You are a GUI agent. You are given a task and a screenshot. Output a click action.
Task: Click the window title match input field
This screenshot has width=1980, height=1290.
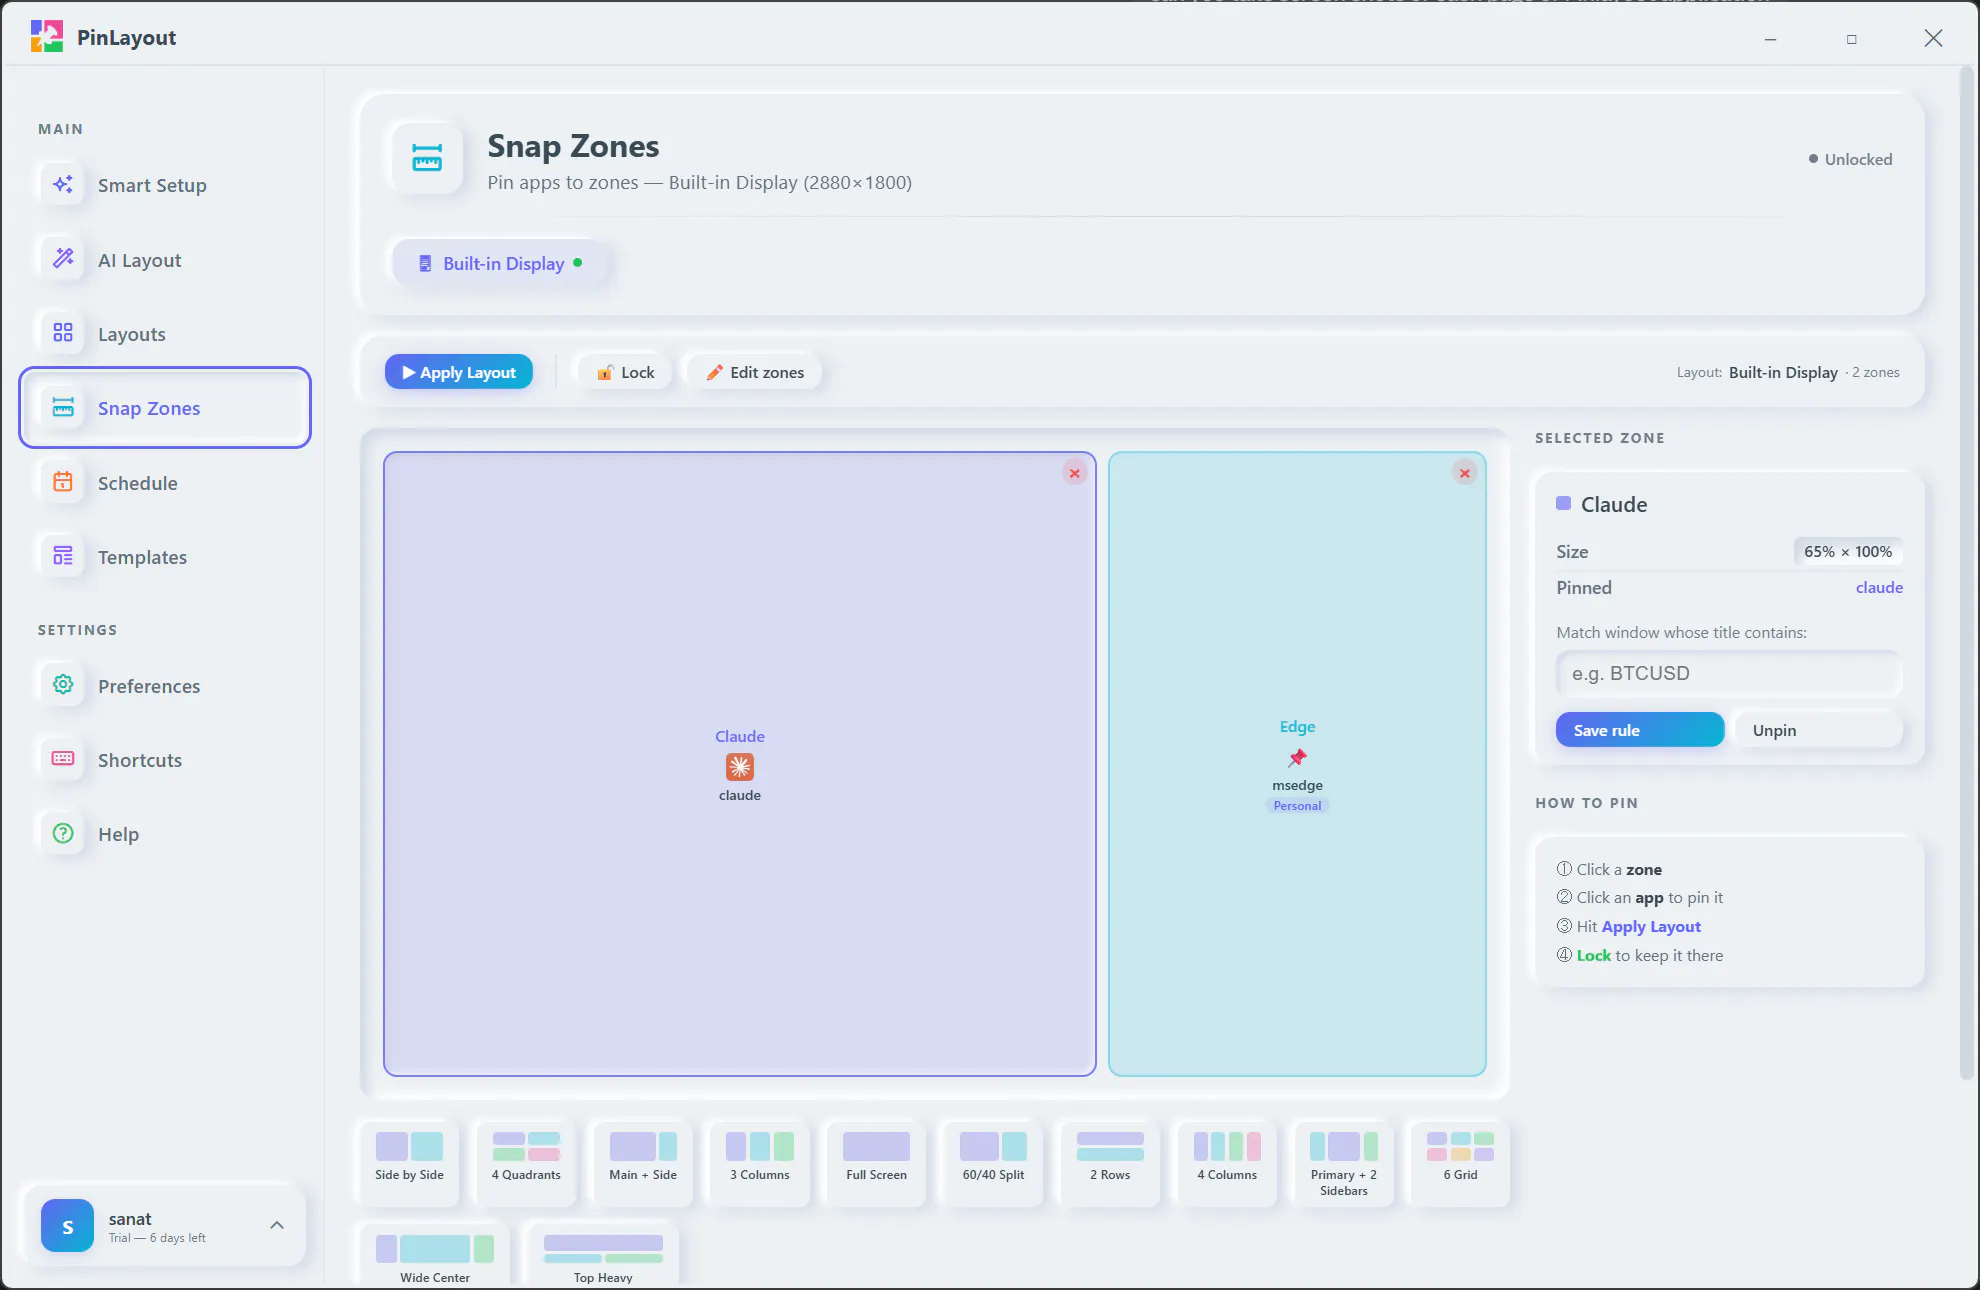1729,674
